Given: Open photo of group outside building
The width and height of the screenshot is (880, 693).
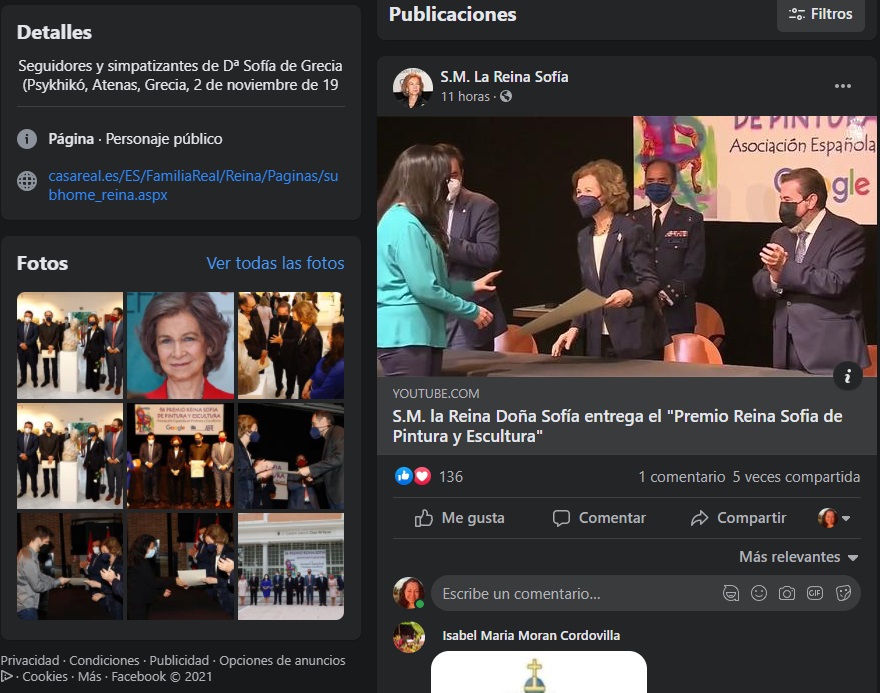Looking at the screenshot, I should (291, 566).
